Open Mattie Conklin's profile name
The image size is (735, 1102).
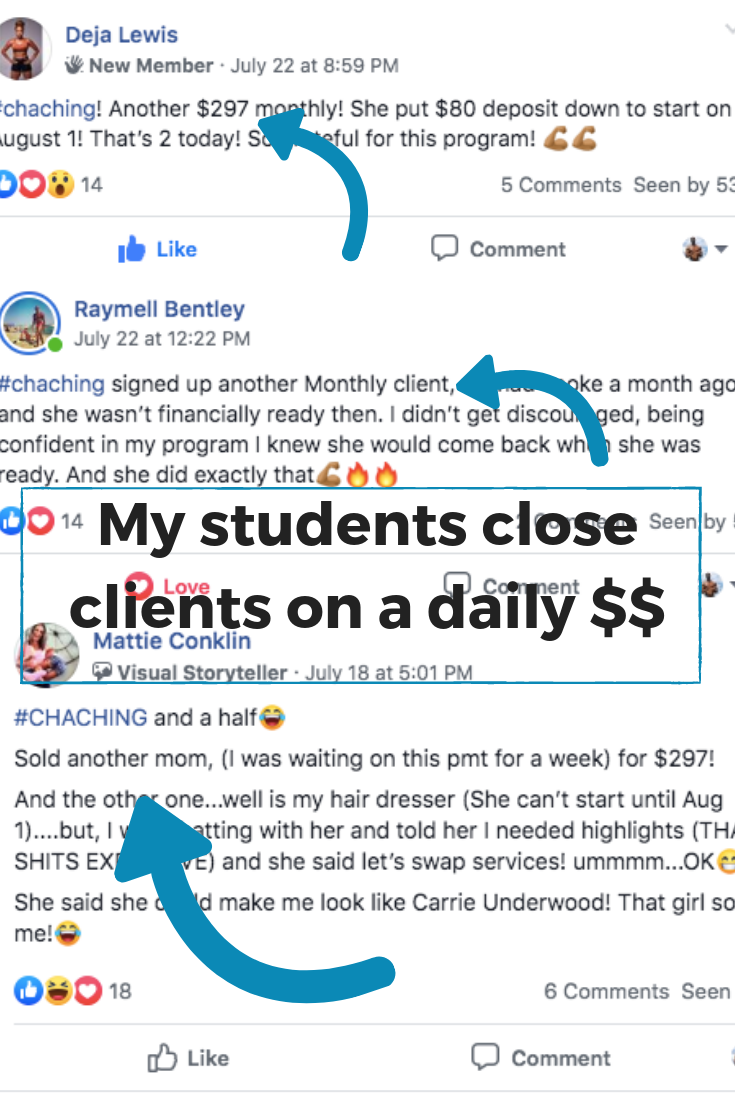[x=172, y=641]
